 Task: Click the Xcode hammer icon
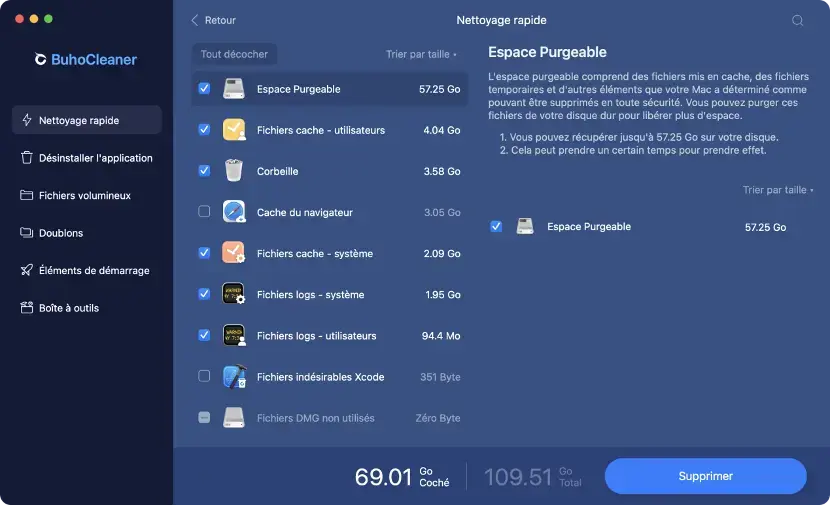tap(233, 376)
